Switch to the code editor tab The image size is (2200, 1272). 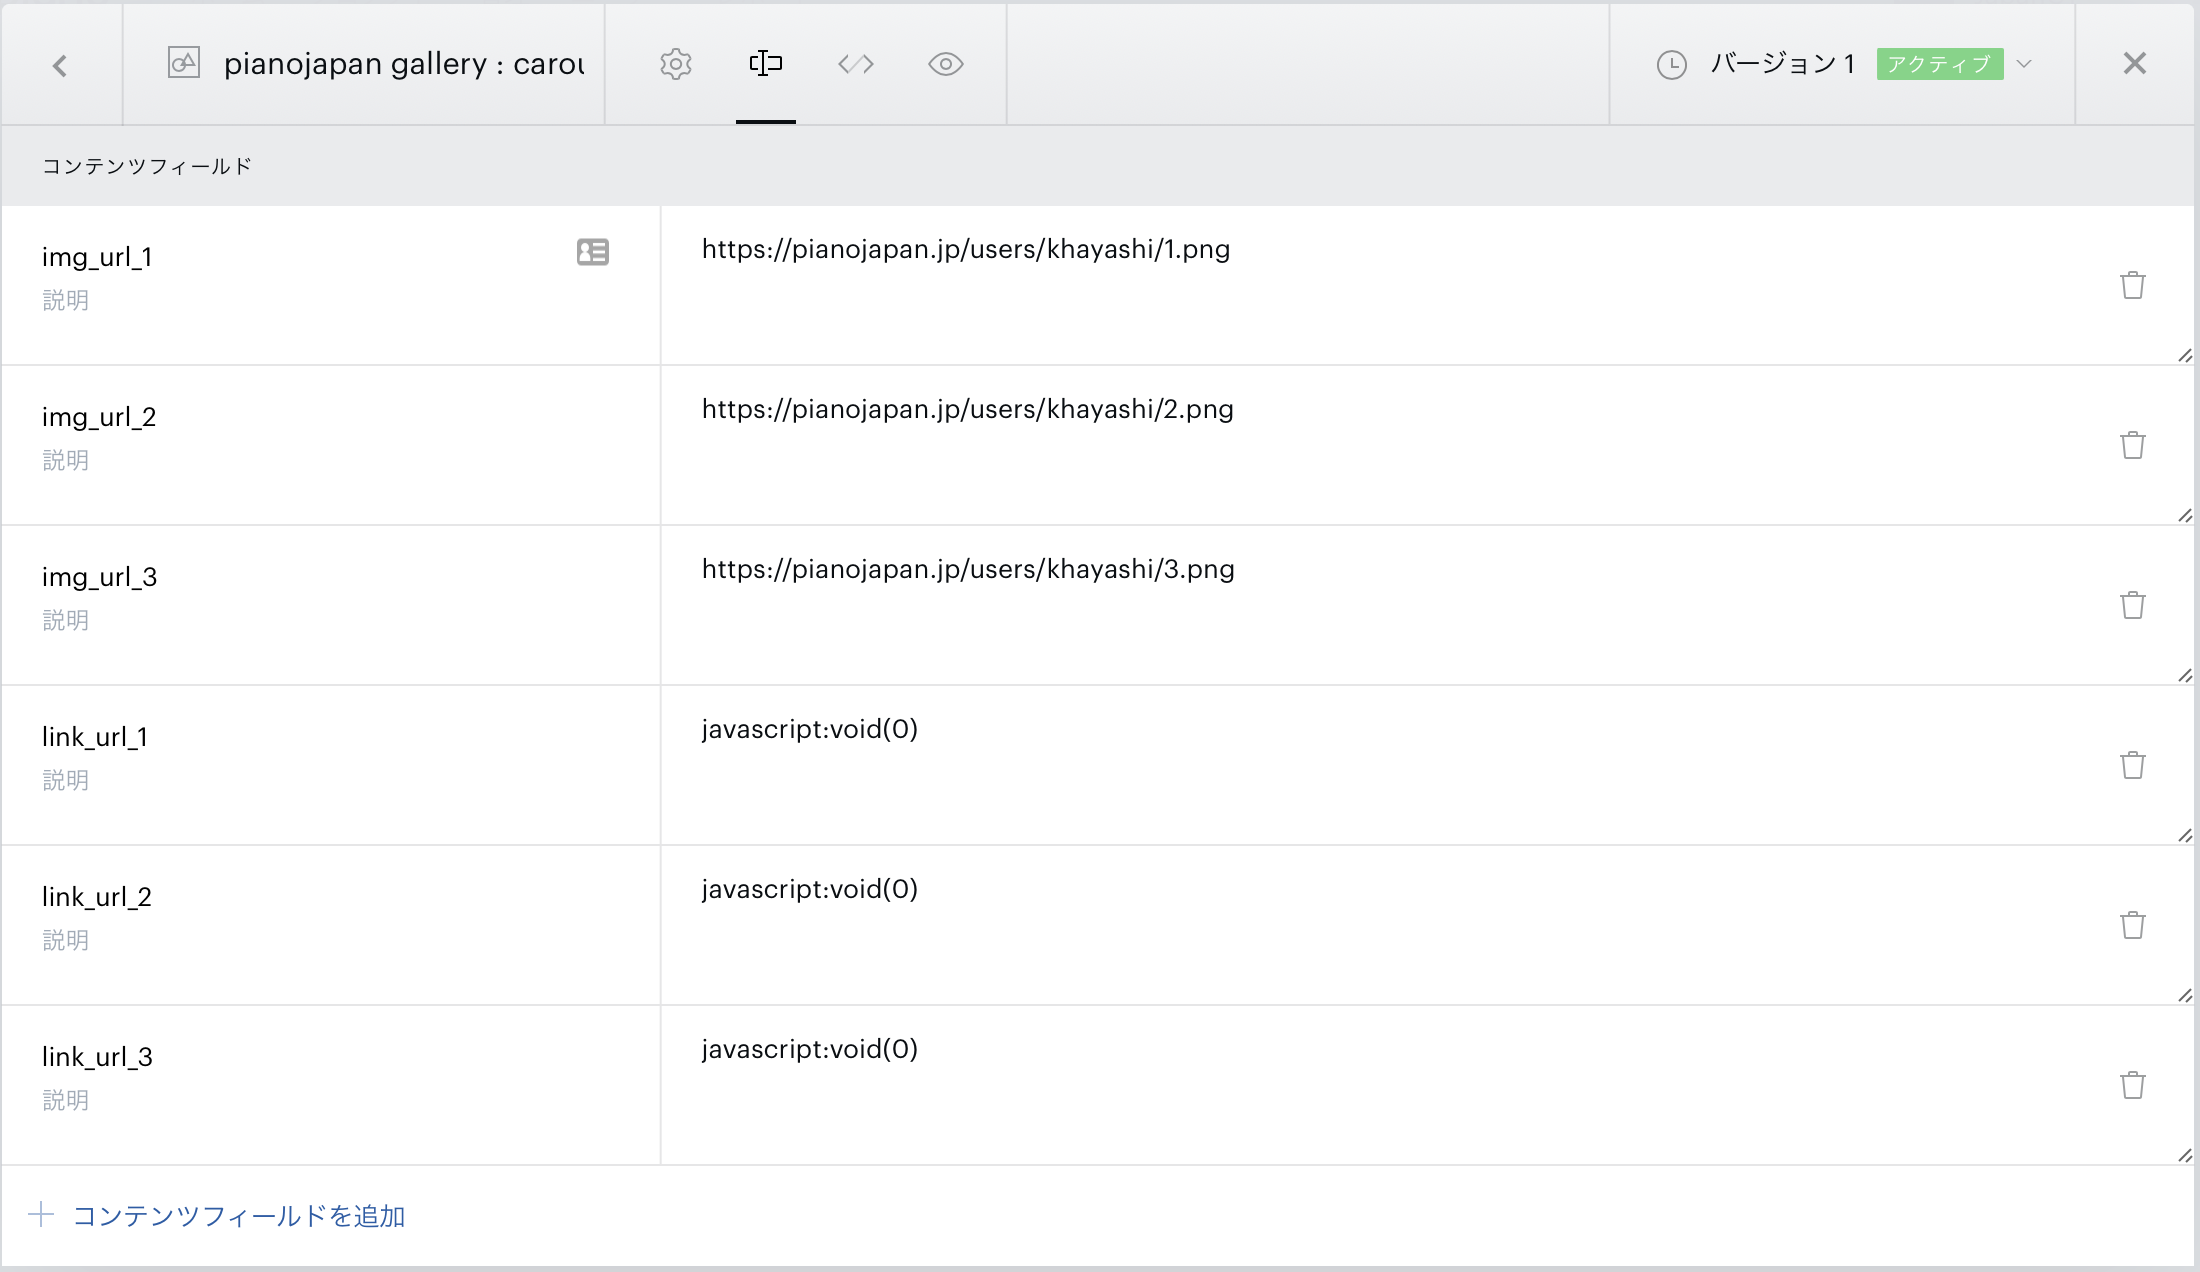click(856, 64)
